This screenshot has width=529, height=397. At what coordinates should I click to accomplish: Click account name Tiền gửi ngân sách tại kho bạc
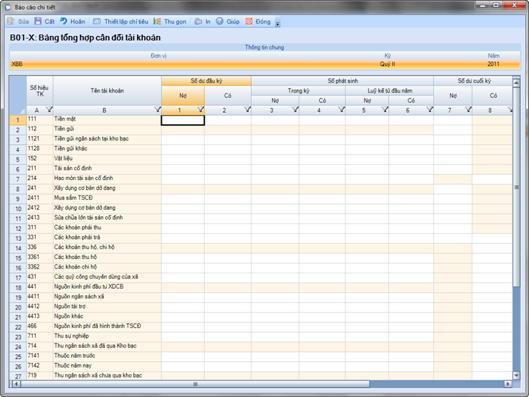click(x=91, y=138)
